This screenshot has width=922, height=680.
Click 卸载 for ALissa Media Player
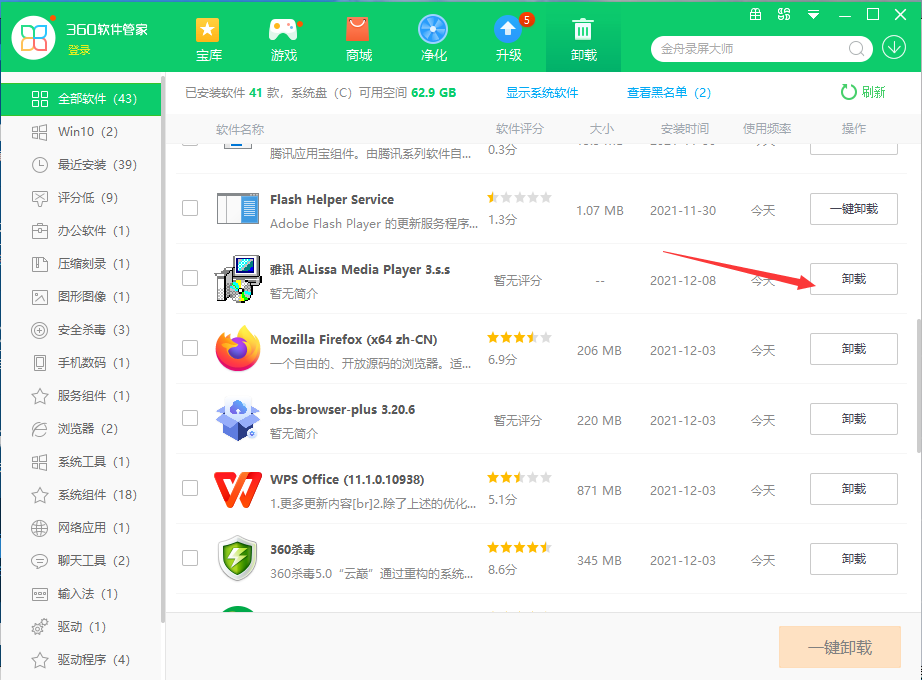coord(854,279)
